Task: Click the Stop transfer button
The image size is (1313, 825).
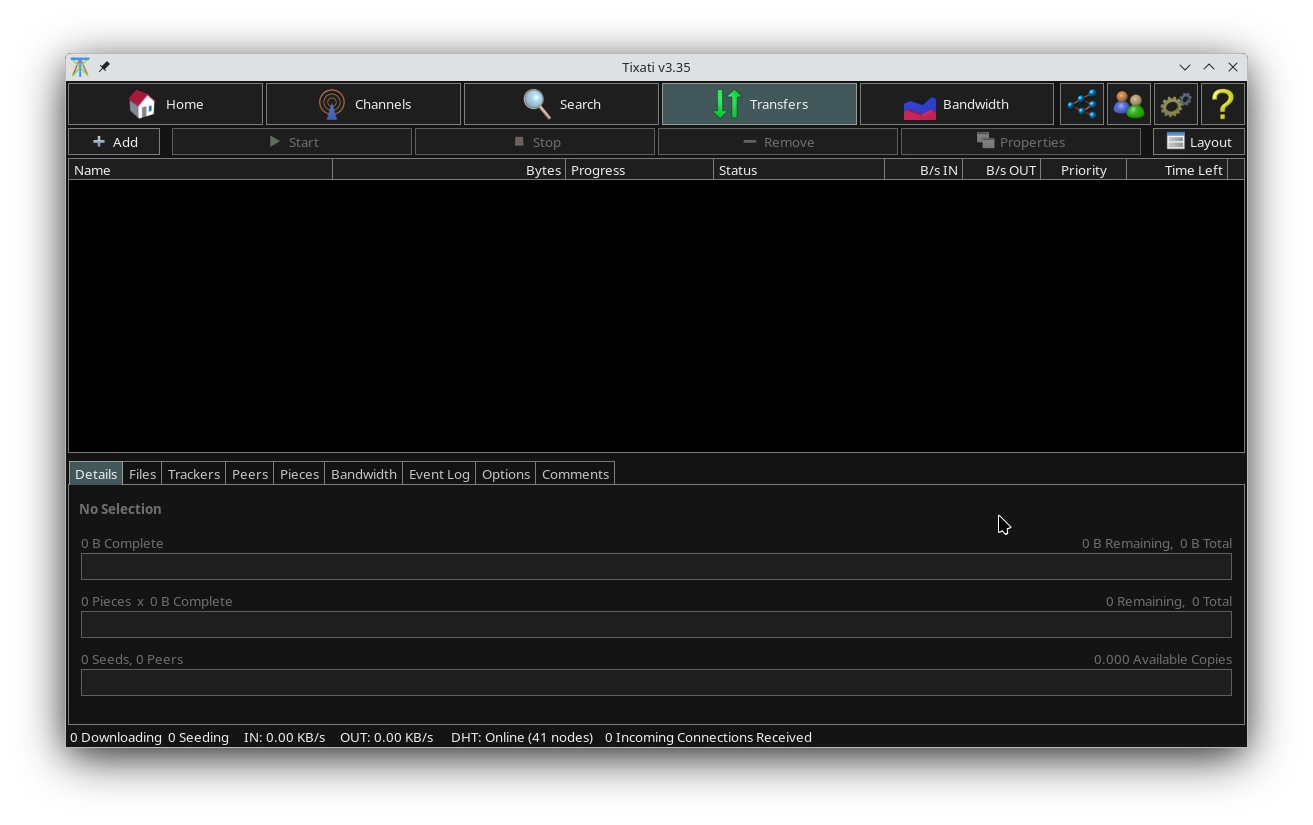Action: [535, 142]
